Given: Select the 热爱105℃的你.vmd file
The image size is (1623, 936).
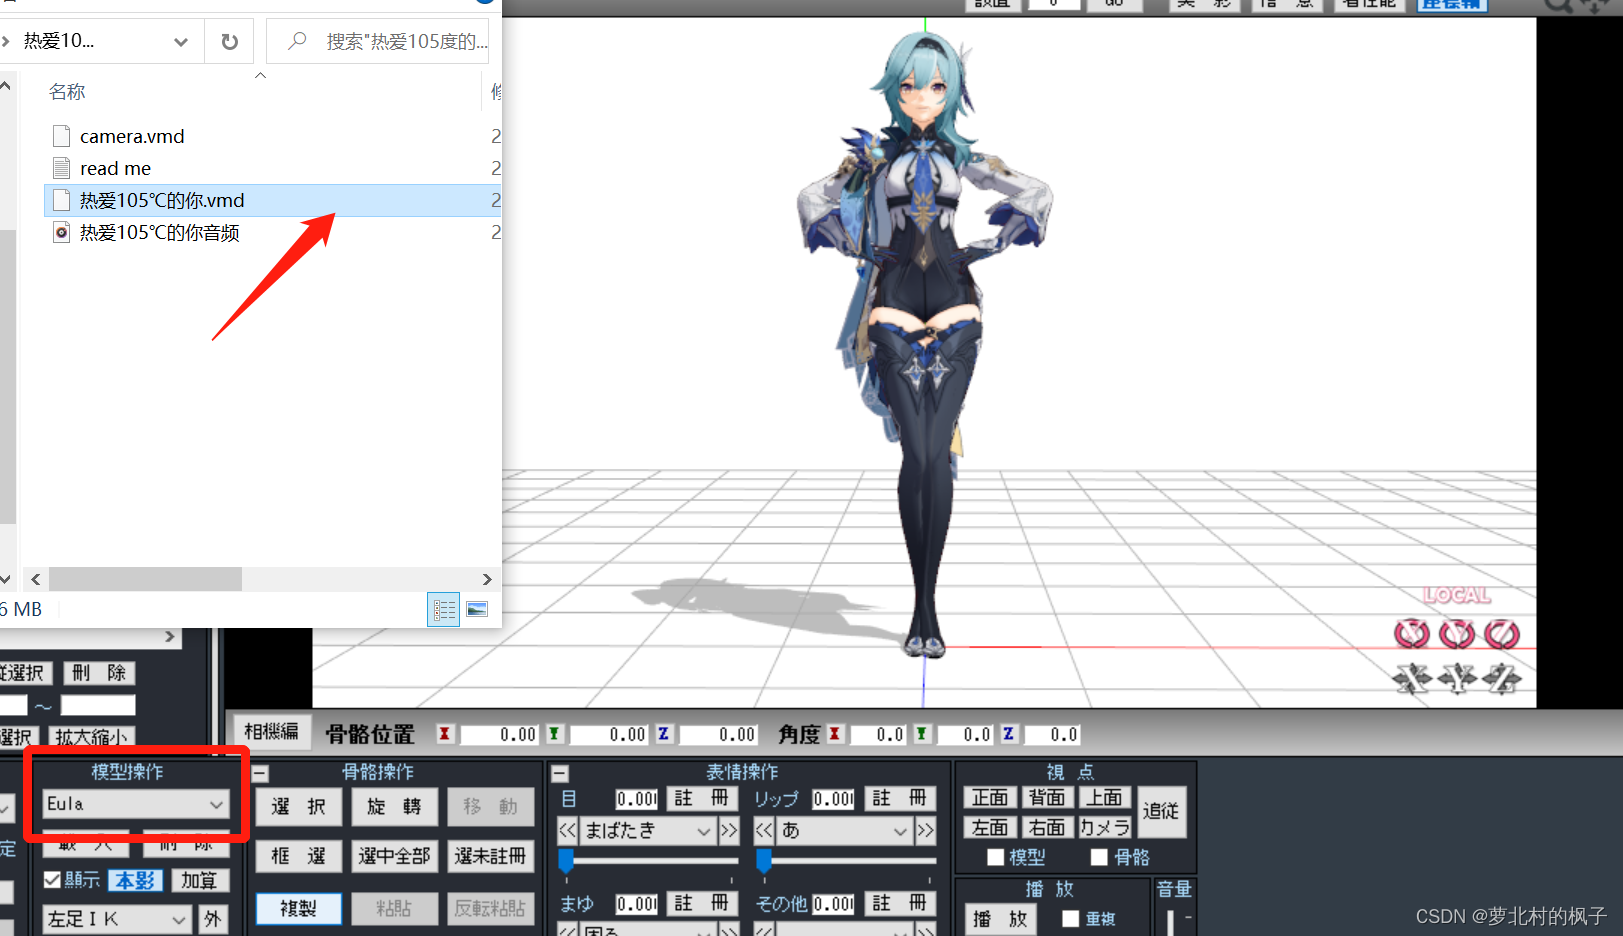Looking at the screenshot, I should tap(272, 200).
